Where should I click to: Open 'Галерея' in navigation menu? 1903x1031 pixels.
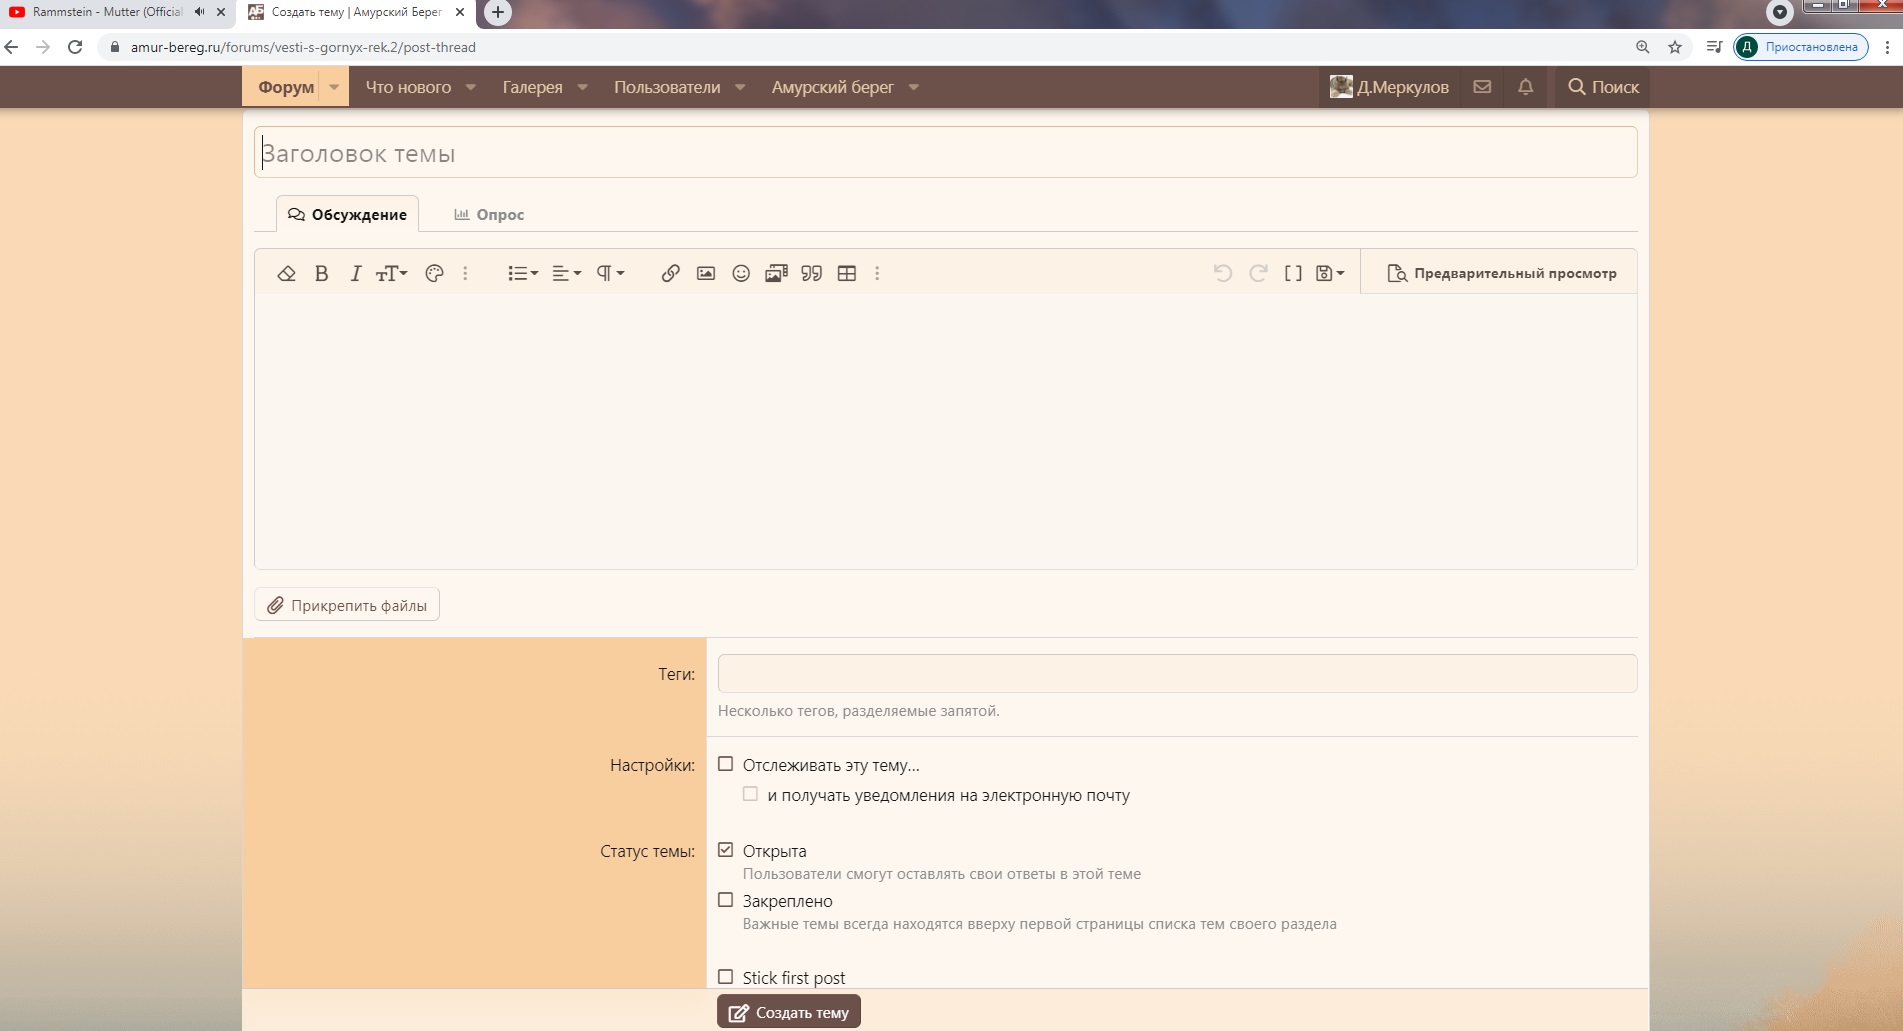pos(532,87)
